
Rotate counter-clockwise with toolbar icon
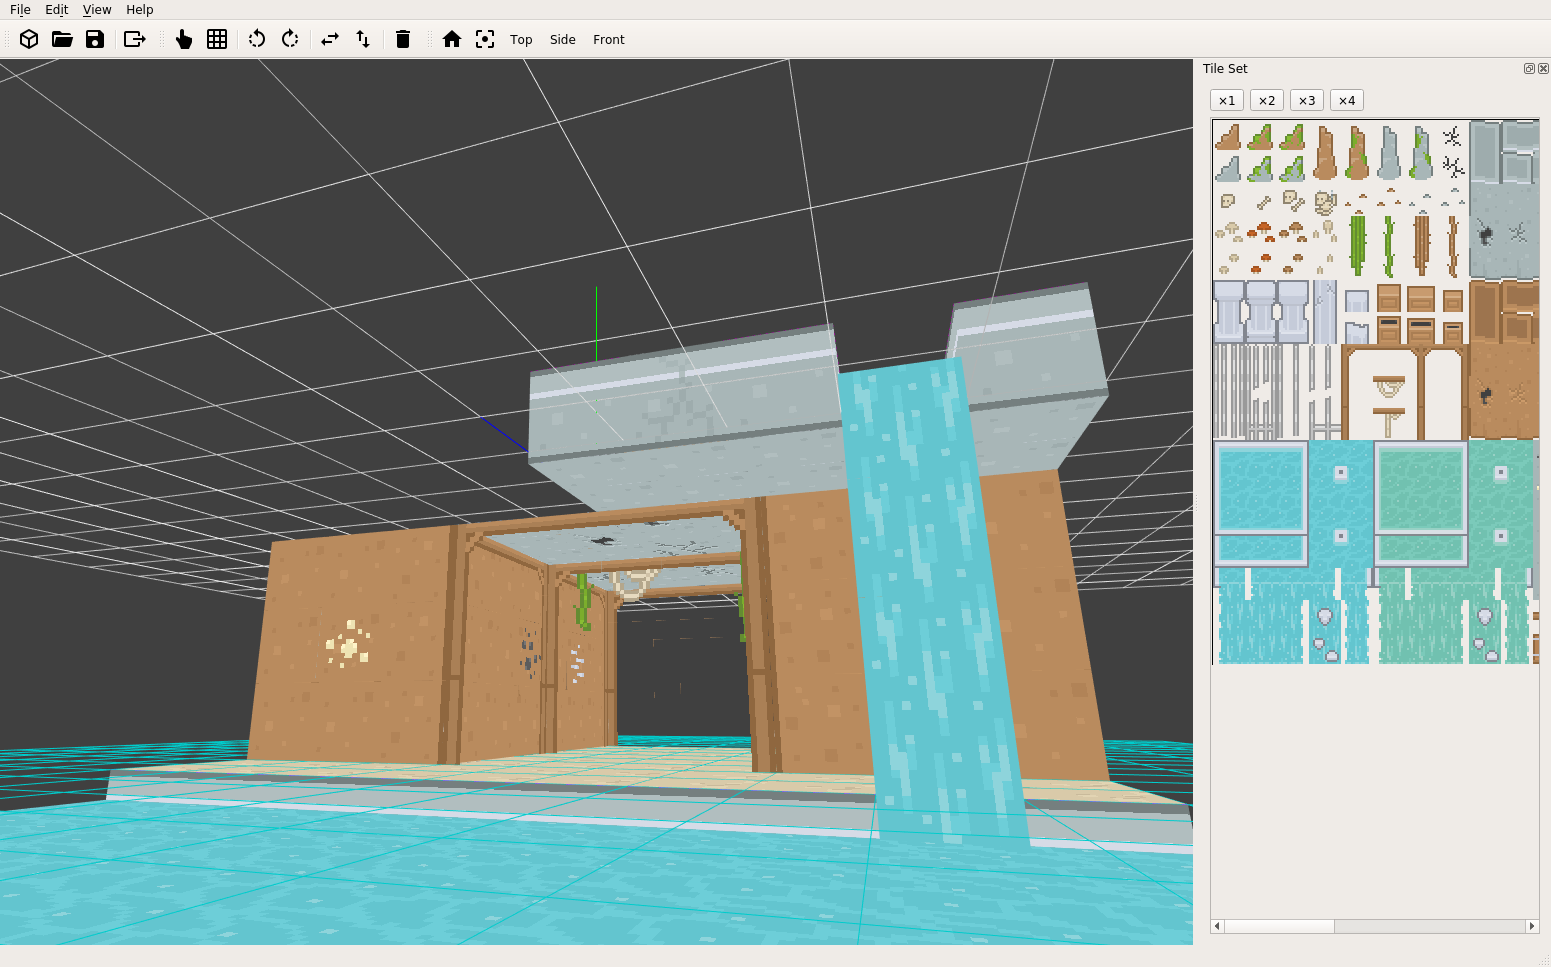point(257,39)
